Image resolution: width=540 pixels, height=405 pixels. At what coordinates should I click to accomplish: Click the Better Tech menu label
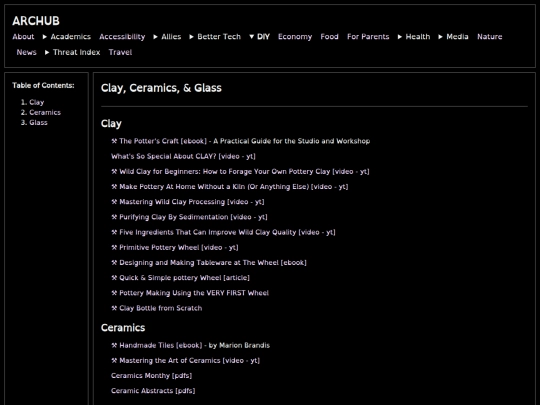point(219,37)
